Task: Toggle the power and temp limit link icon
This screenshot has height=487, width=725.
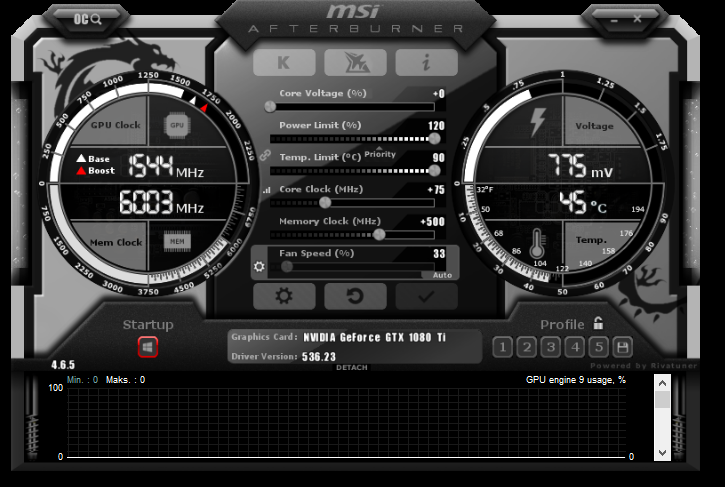Action: [265, 155]
